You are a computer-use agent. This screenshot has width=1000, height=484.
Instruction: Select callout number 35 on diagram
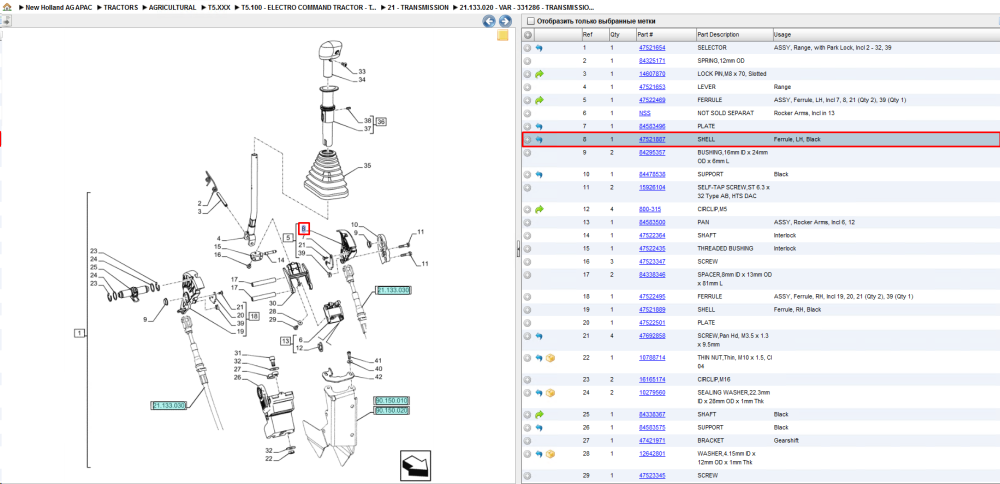point(367,166)
